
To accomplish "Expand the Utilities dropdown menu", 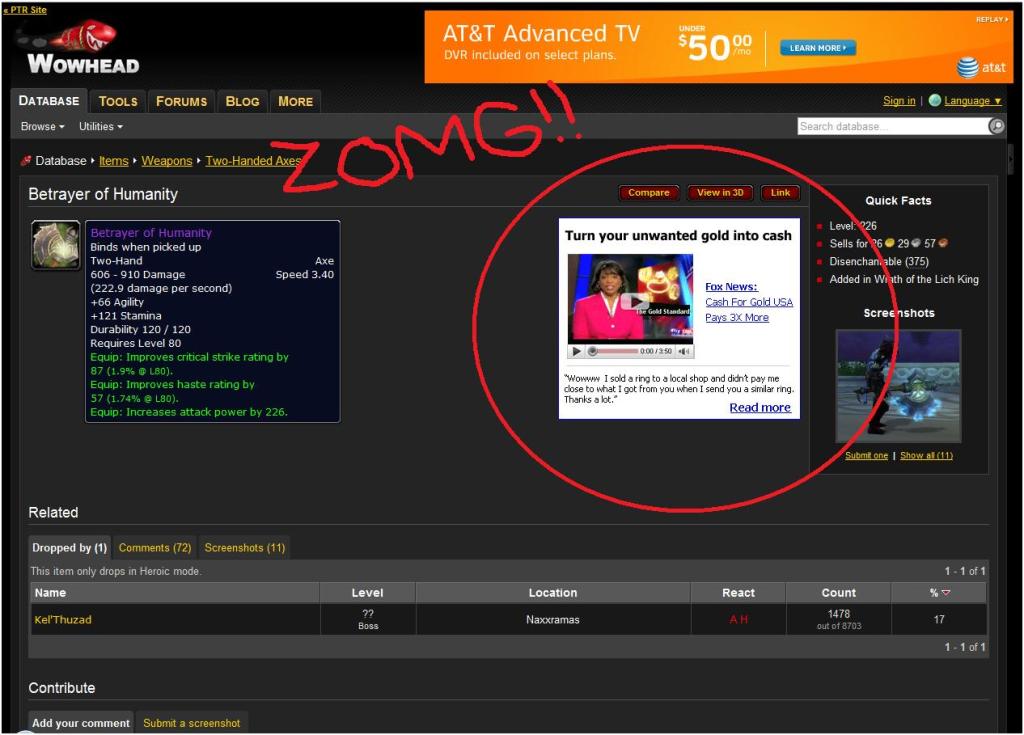I will click(101, 127).
